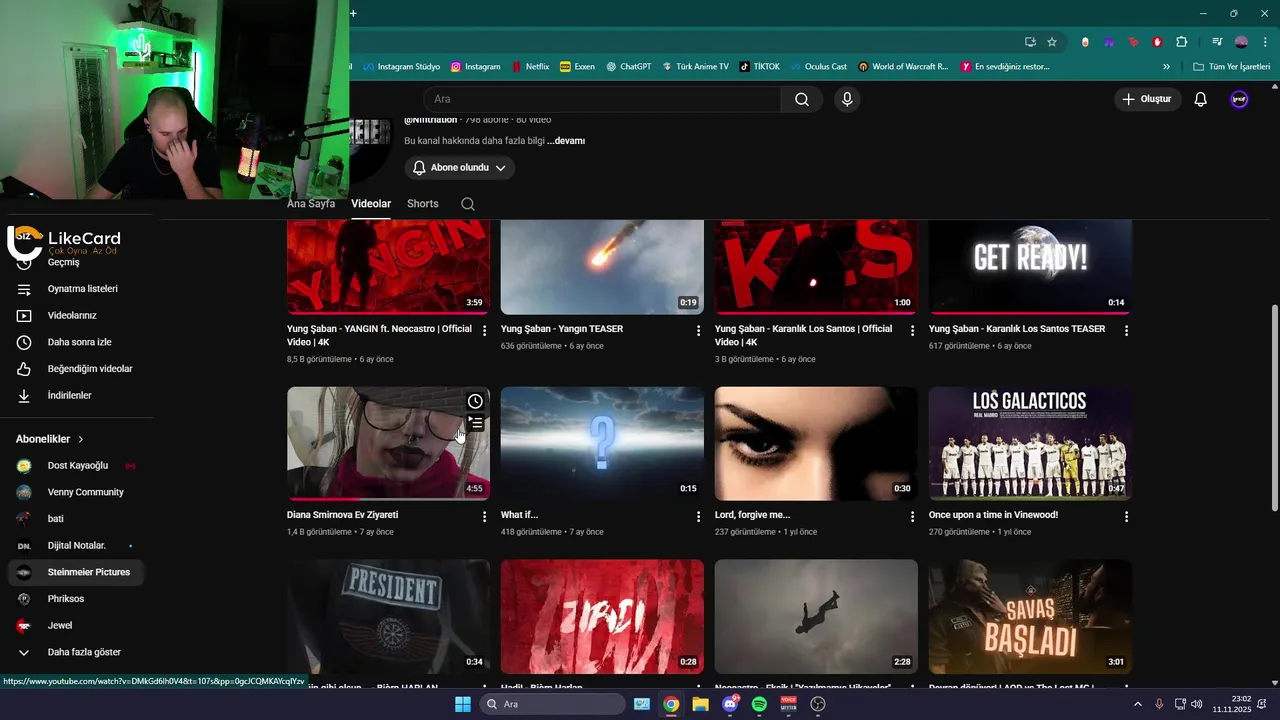Add Diana Smirnova video to watch later
Image resolution: width=1280 pixels, height=720 pixels.
(x=475, y=401)
